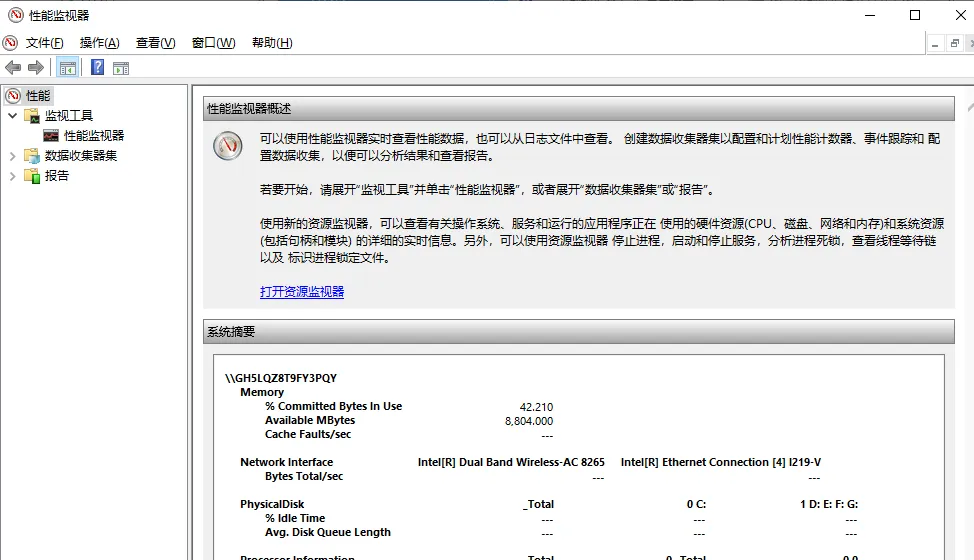Click the 0 C: disk column header
Image resolution: width=974 pixels, height=560 pixels.
click(x=696, y=504)
